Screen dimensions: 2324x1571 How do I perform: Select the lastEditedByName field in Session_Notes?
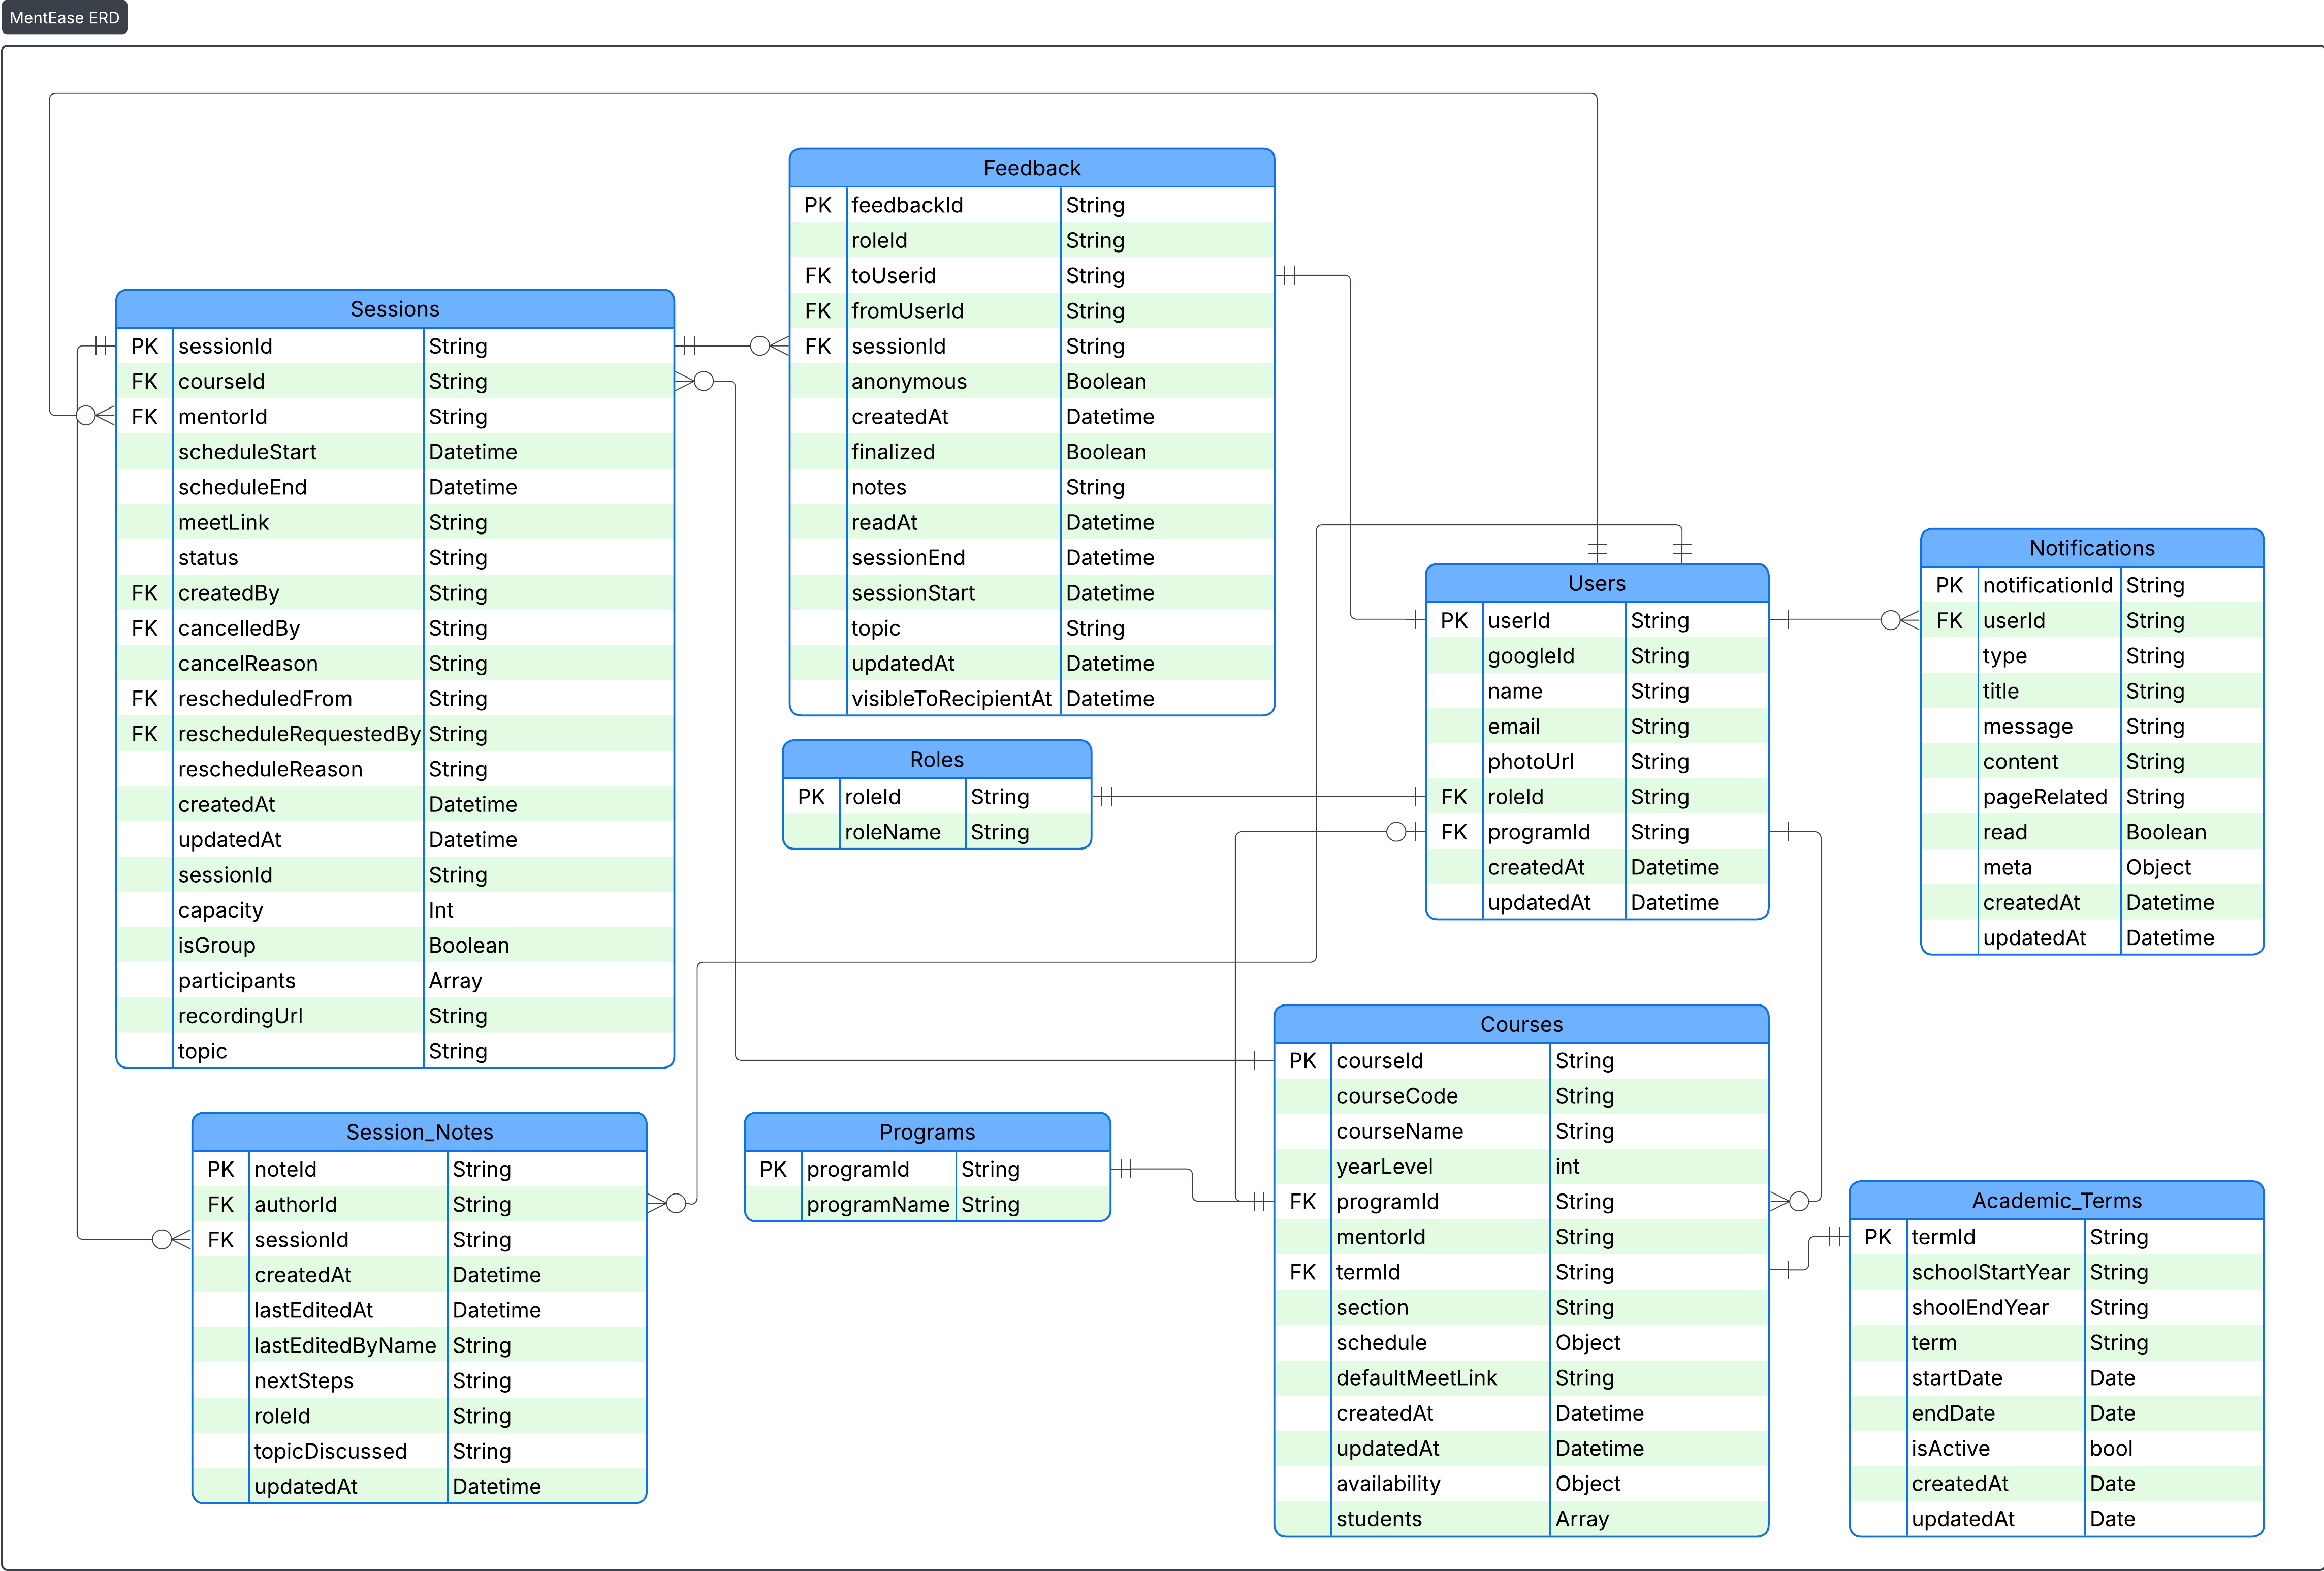(345, 1345)
